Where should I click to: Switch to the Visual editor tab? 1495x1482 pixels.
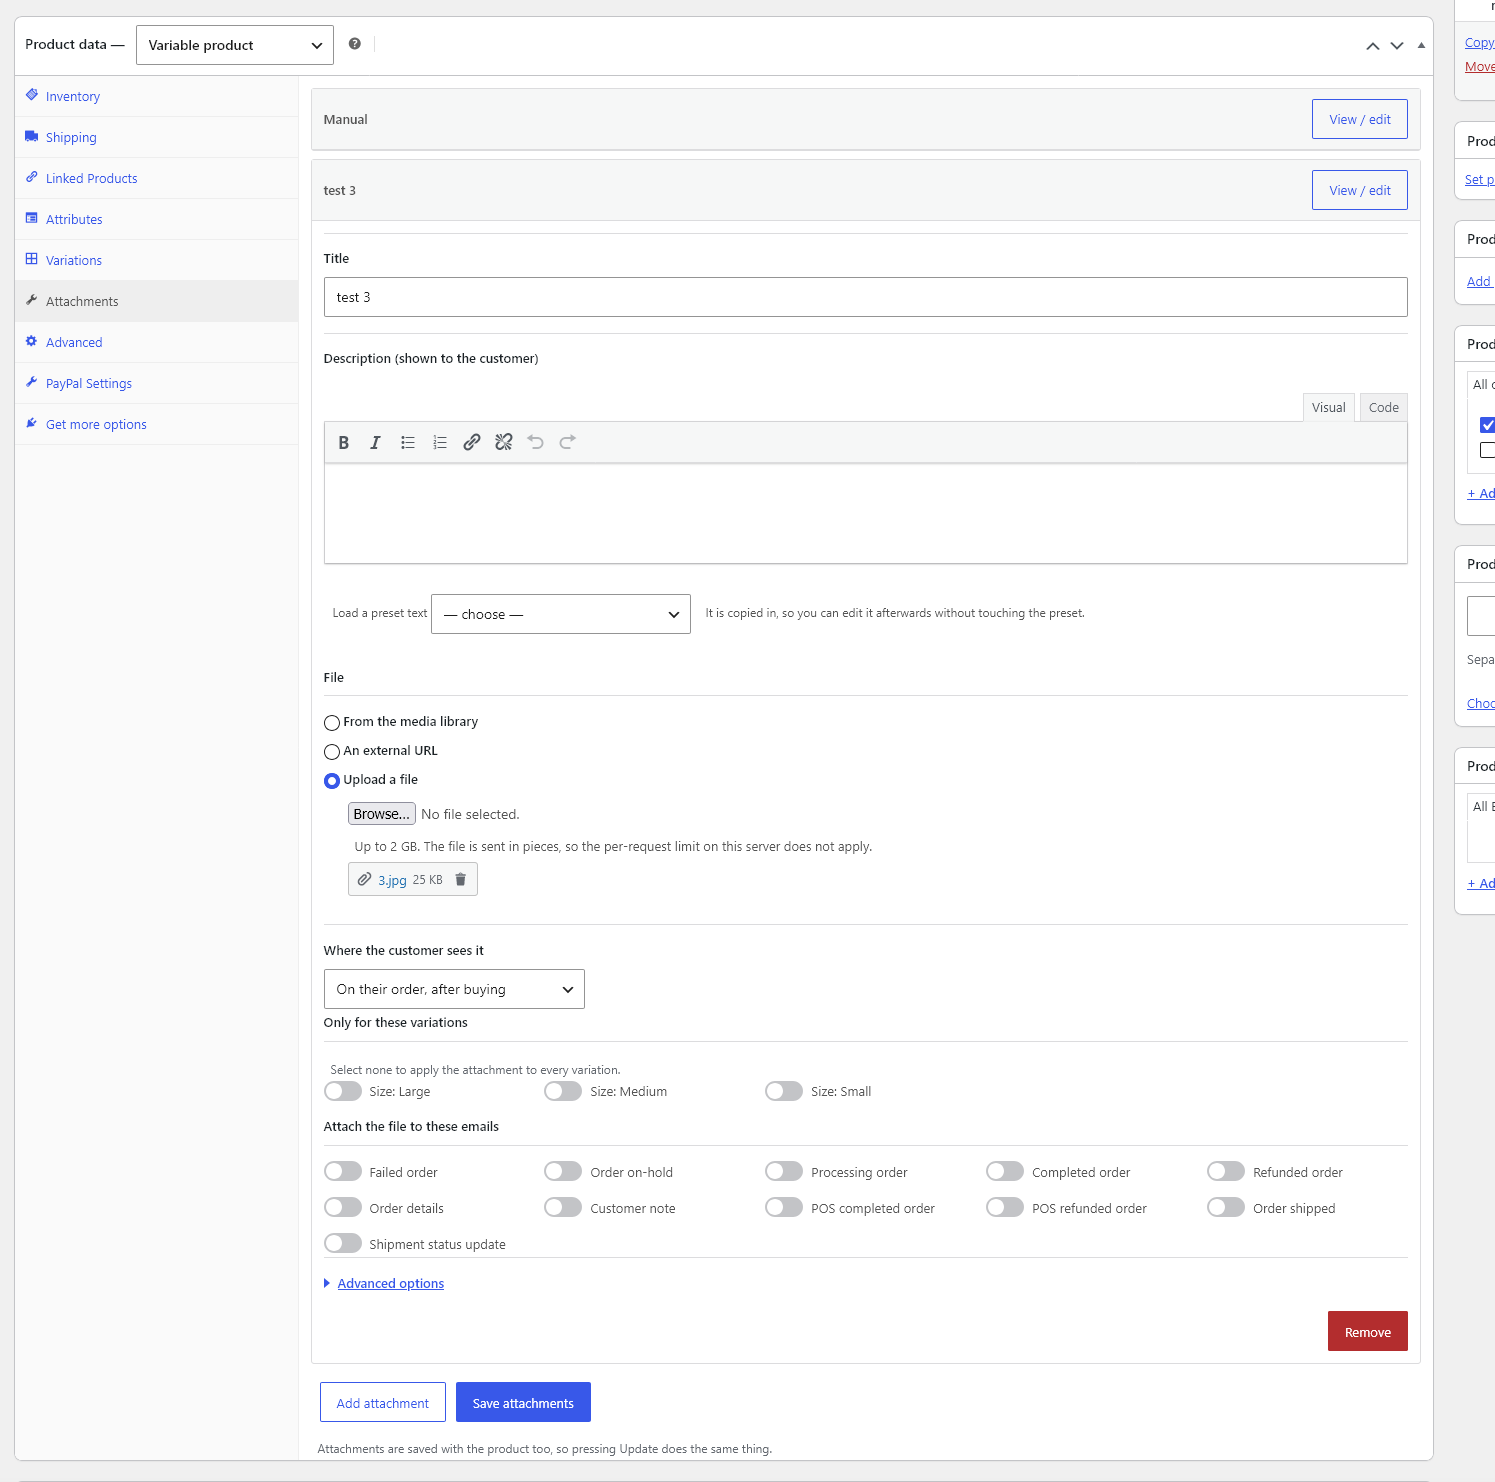[x=1329, y=407]
